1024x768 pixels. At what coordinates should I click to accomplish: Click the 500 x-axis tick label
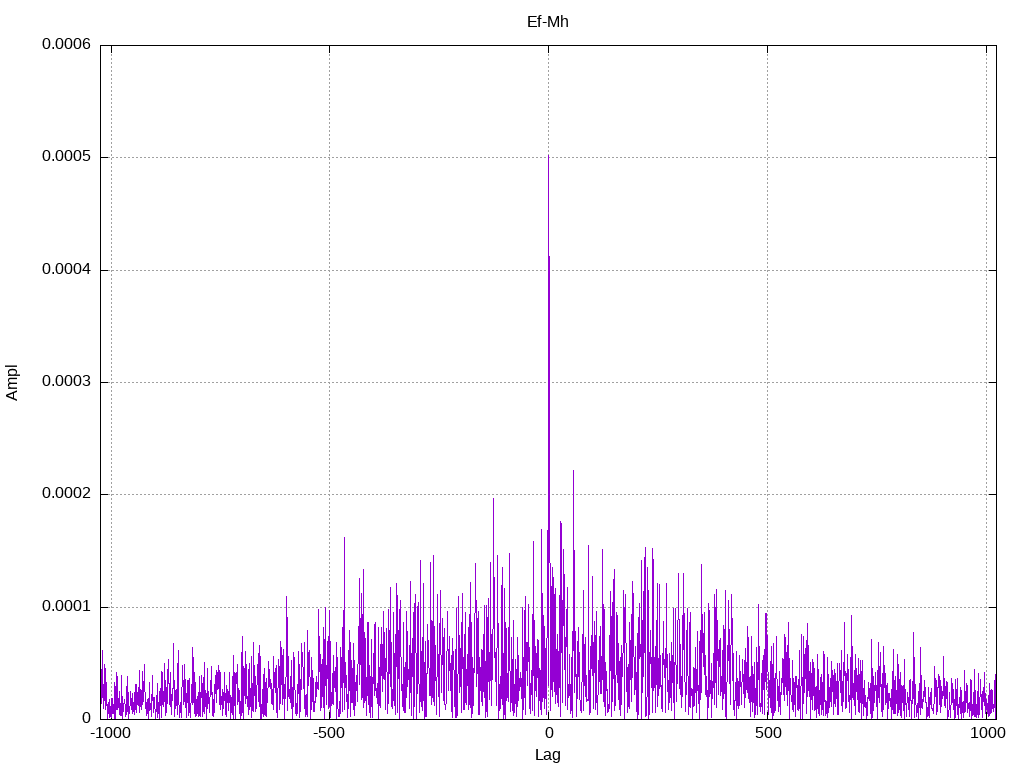tap(768, 733)
